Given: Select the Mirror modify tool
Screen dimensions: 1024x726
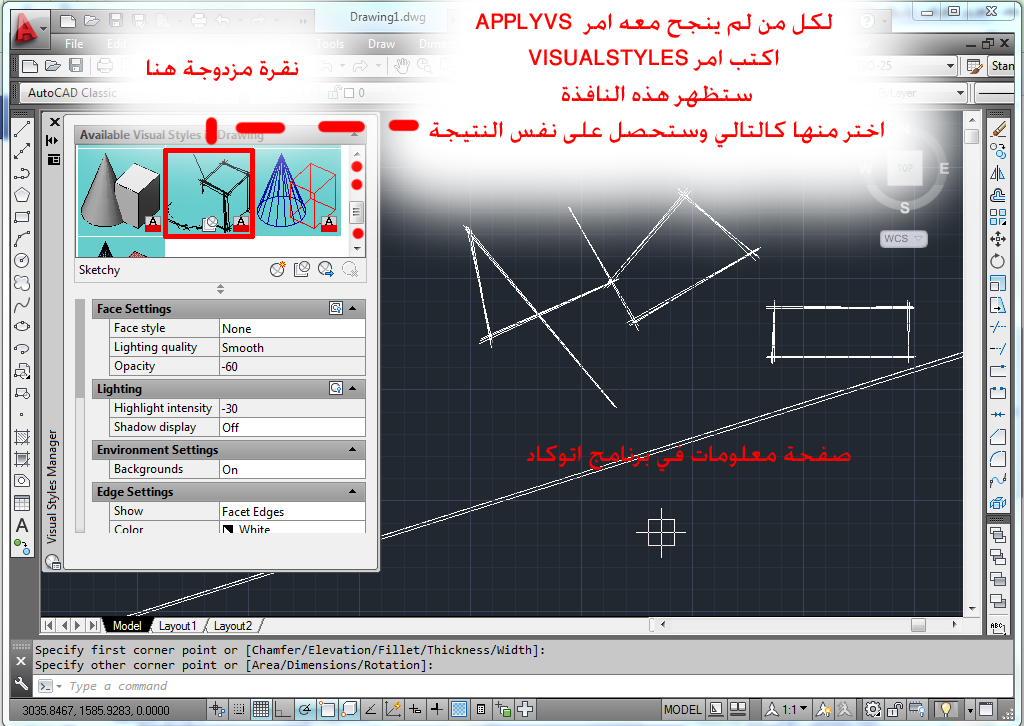Looking at the screenshot, I should 998,173.
